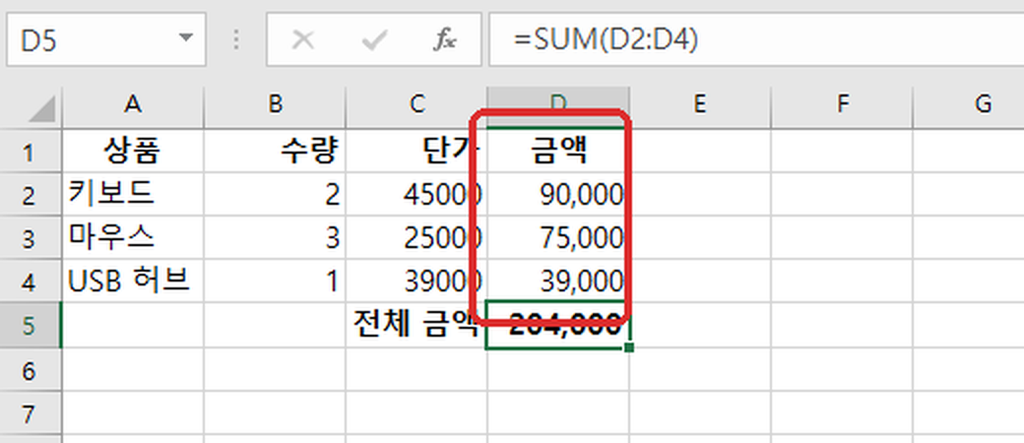Image resolution: width=1024 pixels, height=443 pixels.
Task: Click the formula bar with =SUM(D2:D4)
Action: 756,39
